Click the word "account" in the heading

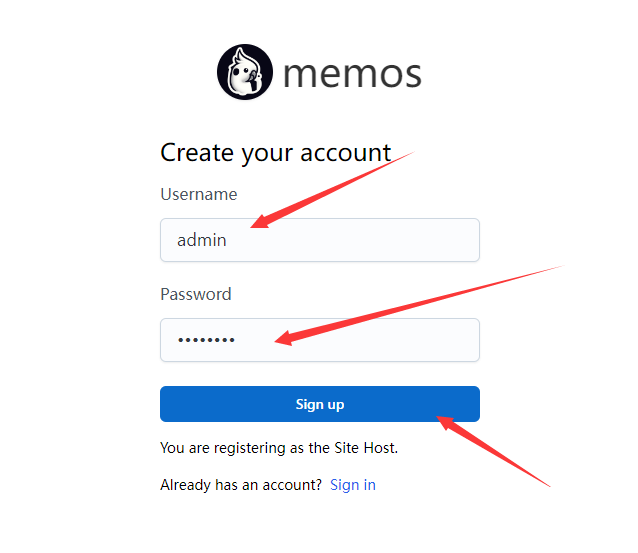click(x=345, y=153)
